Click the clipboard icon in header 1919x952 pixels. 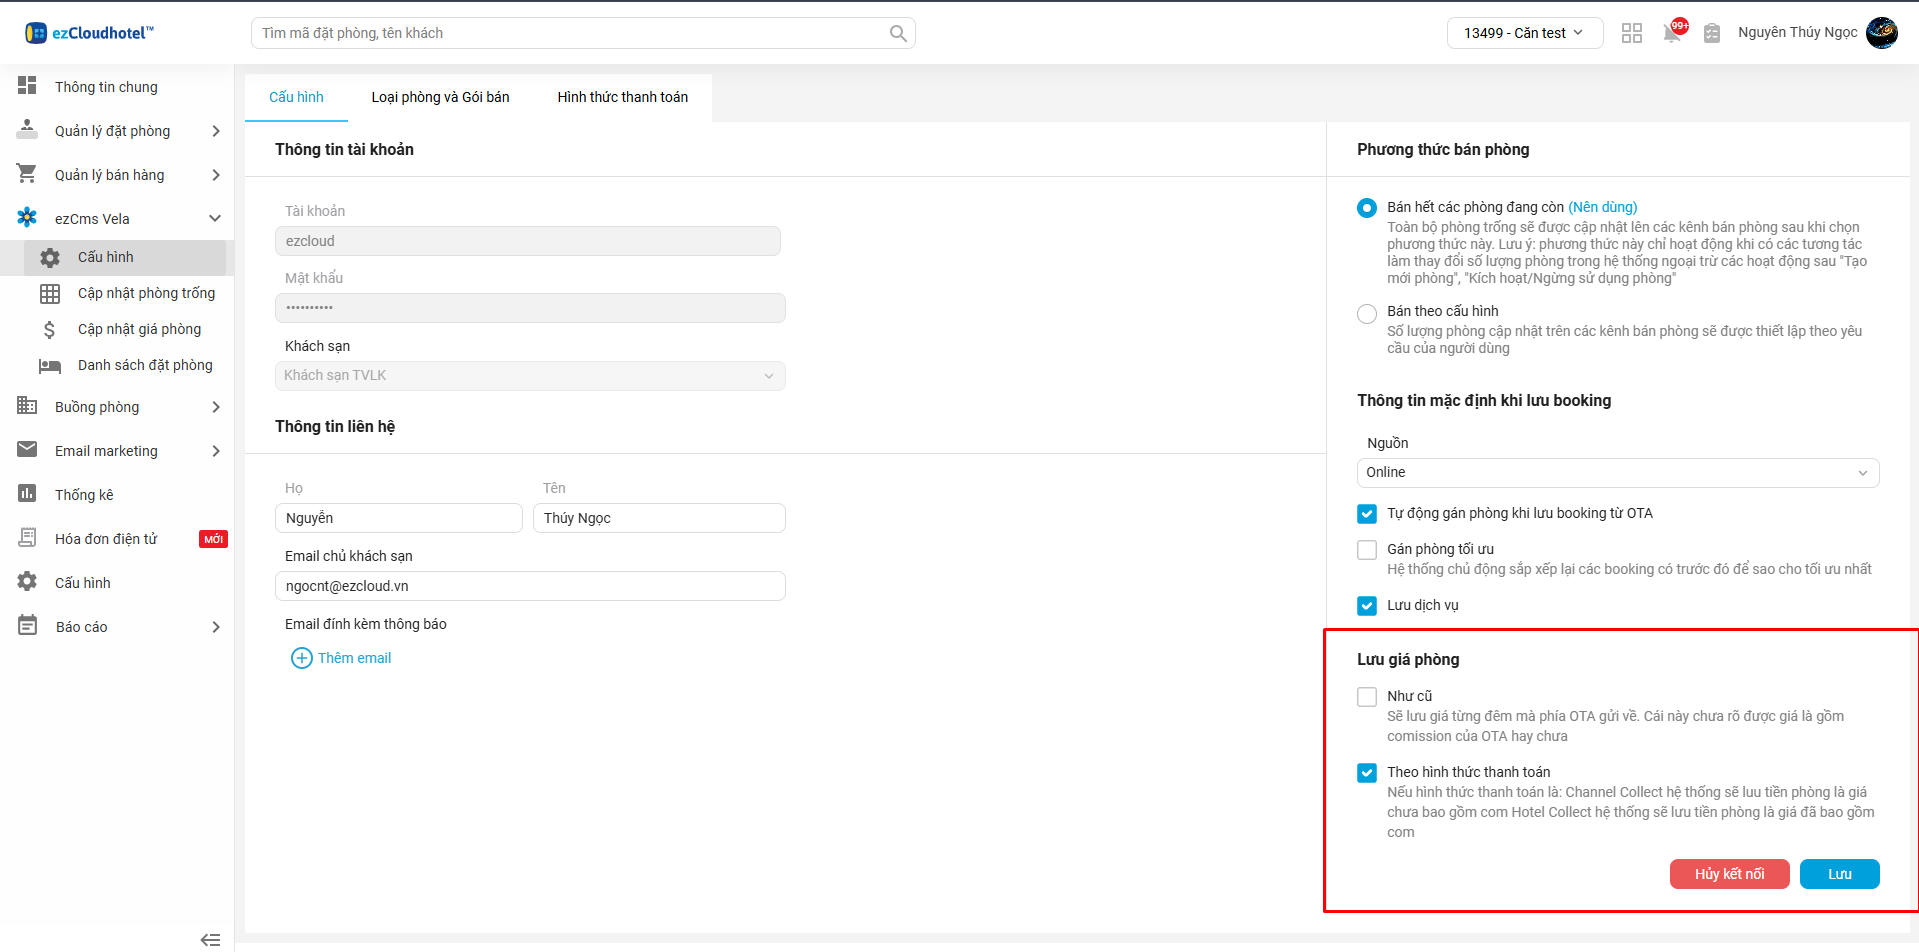1711,33
